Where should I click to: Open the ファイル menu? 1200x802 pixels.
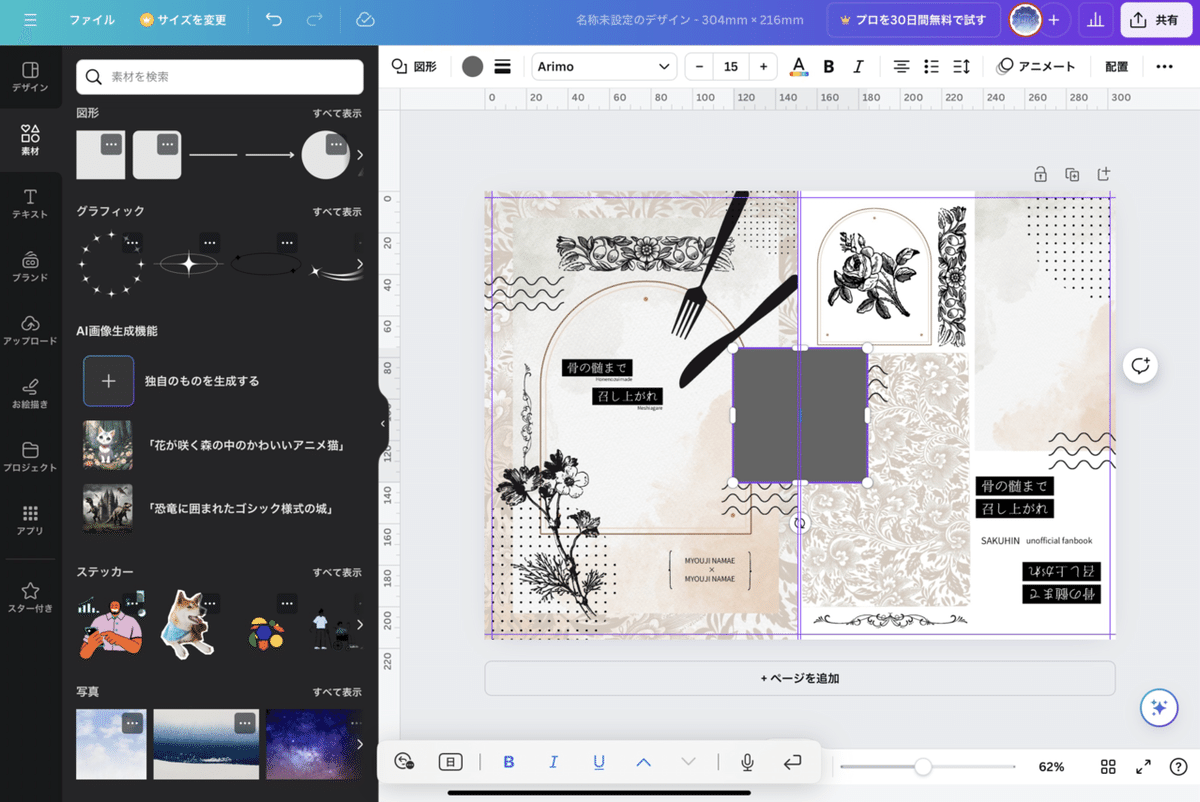[92, 19]
